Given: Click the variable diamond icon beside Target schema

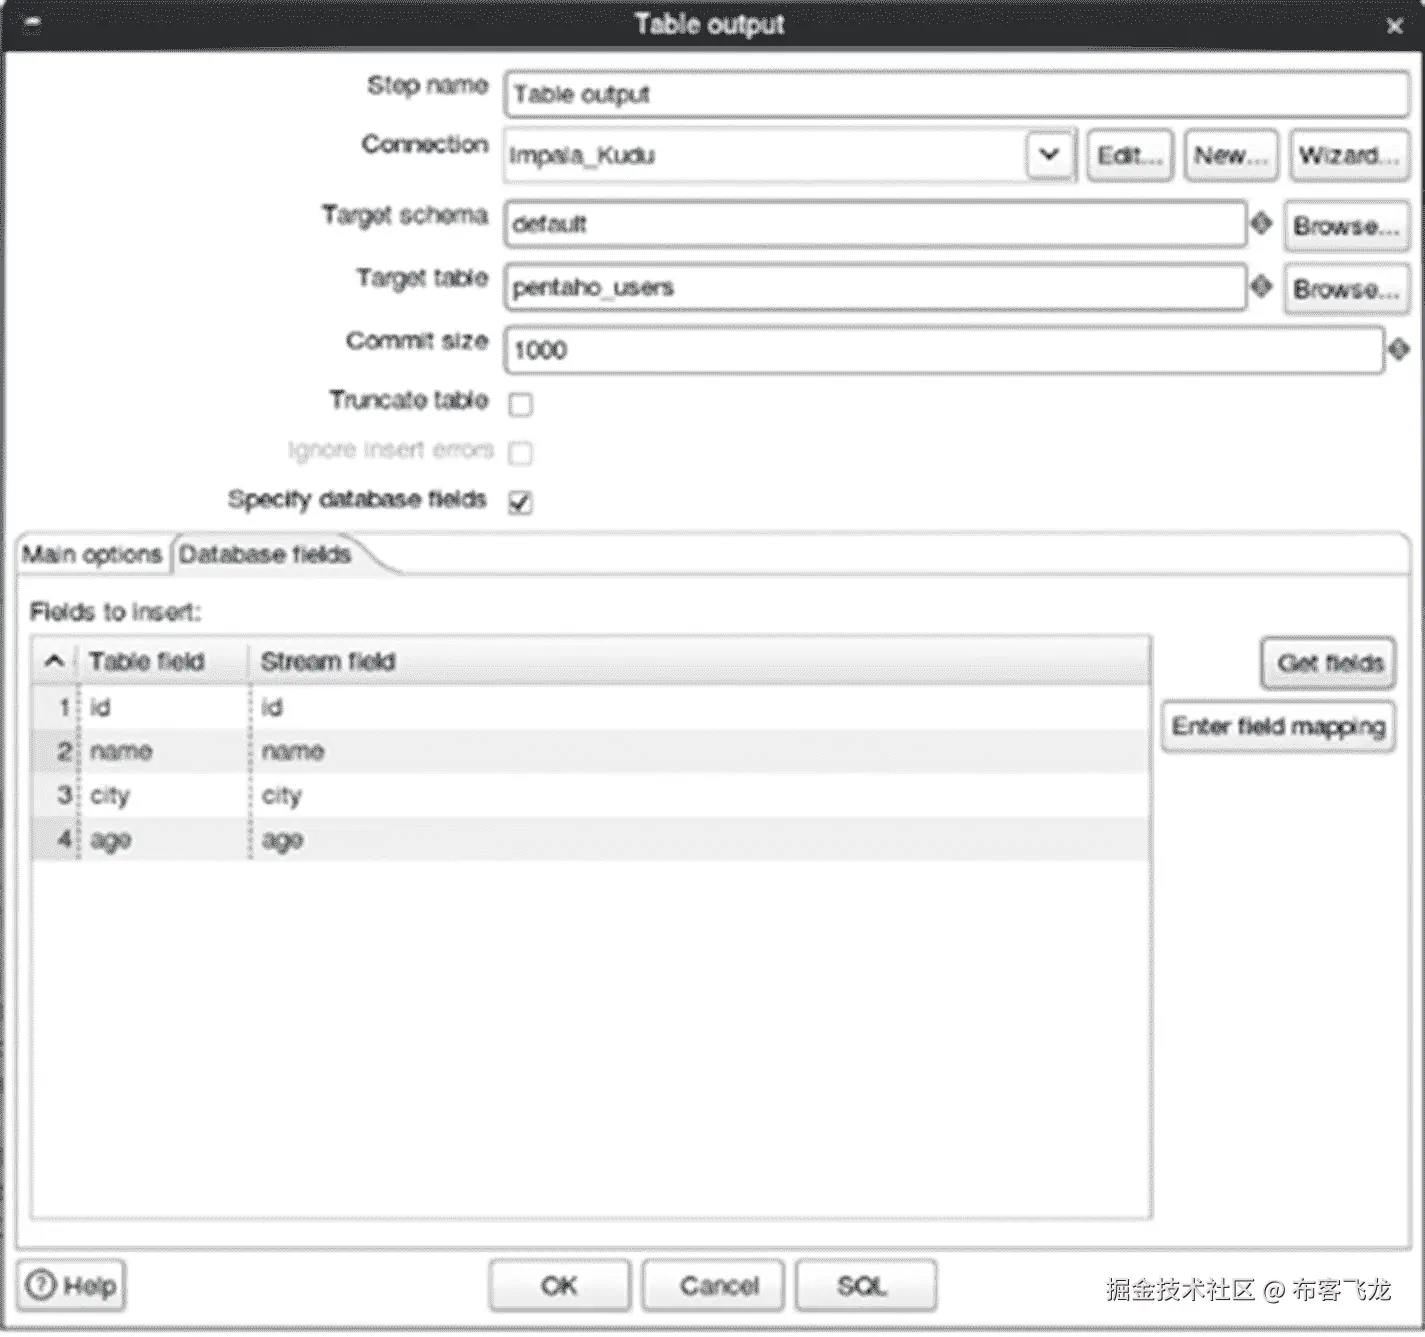Looking at the screenshot, I should (x=1262, y=223).
